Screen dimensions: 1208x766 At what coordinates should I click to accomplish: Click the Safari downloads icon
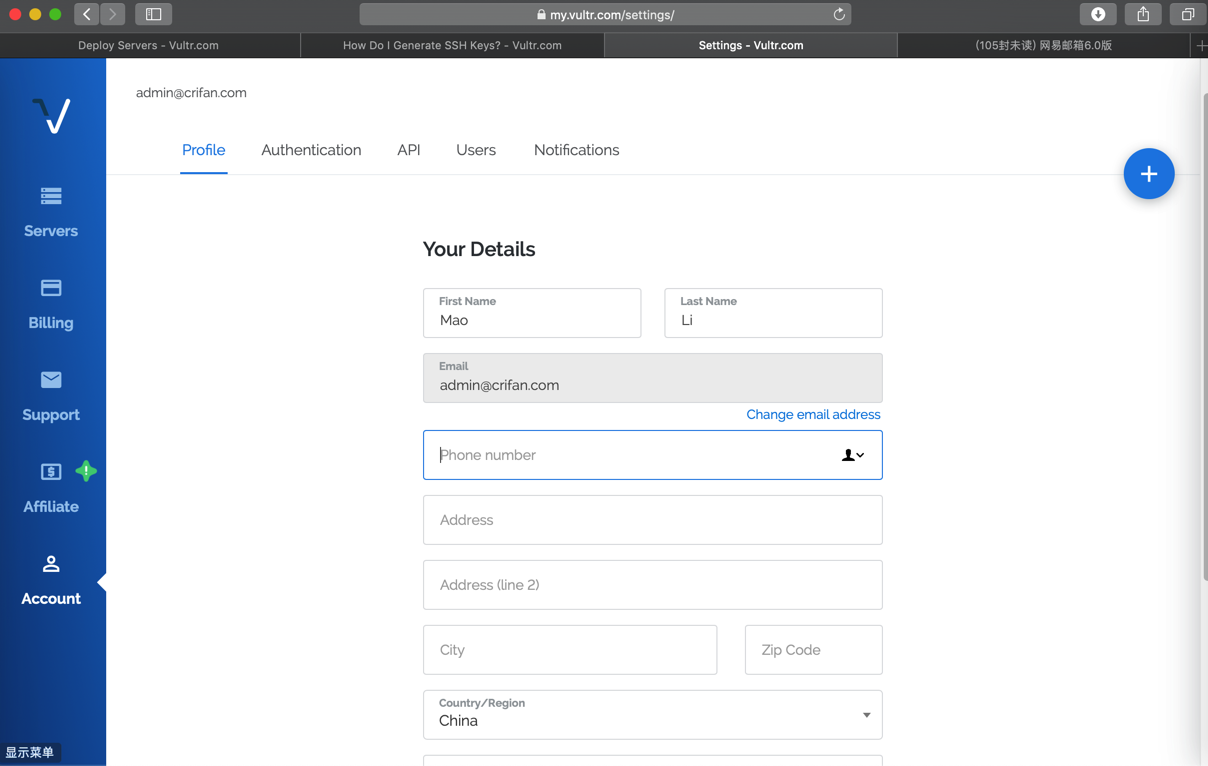tap(1097, 14)
